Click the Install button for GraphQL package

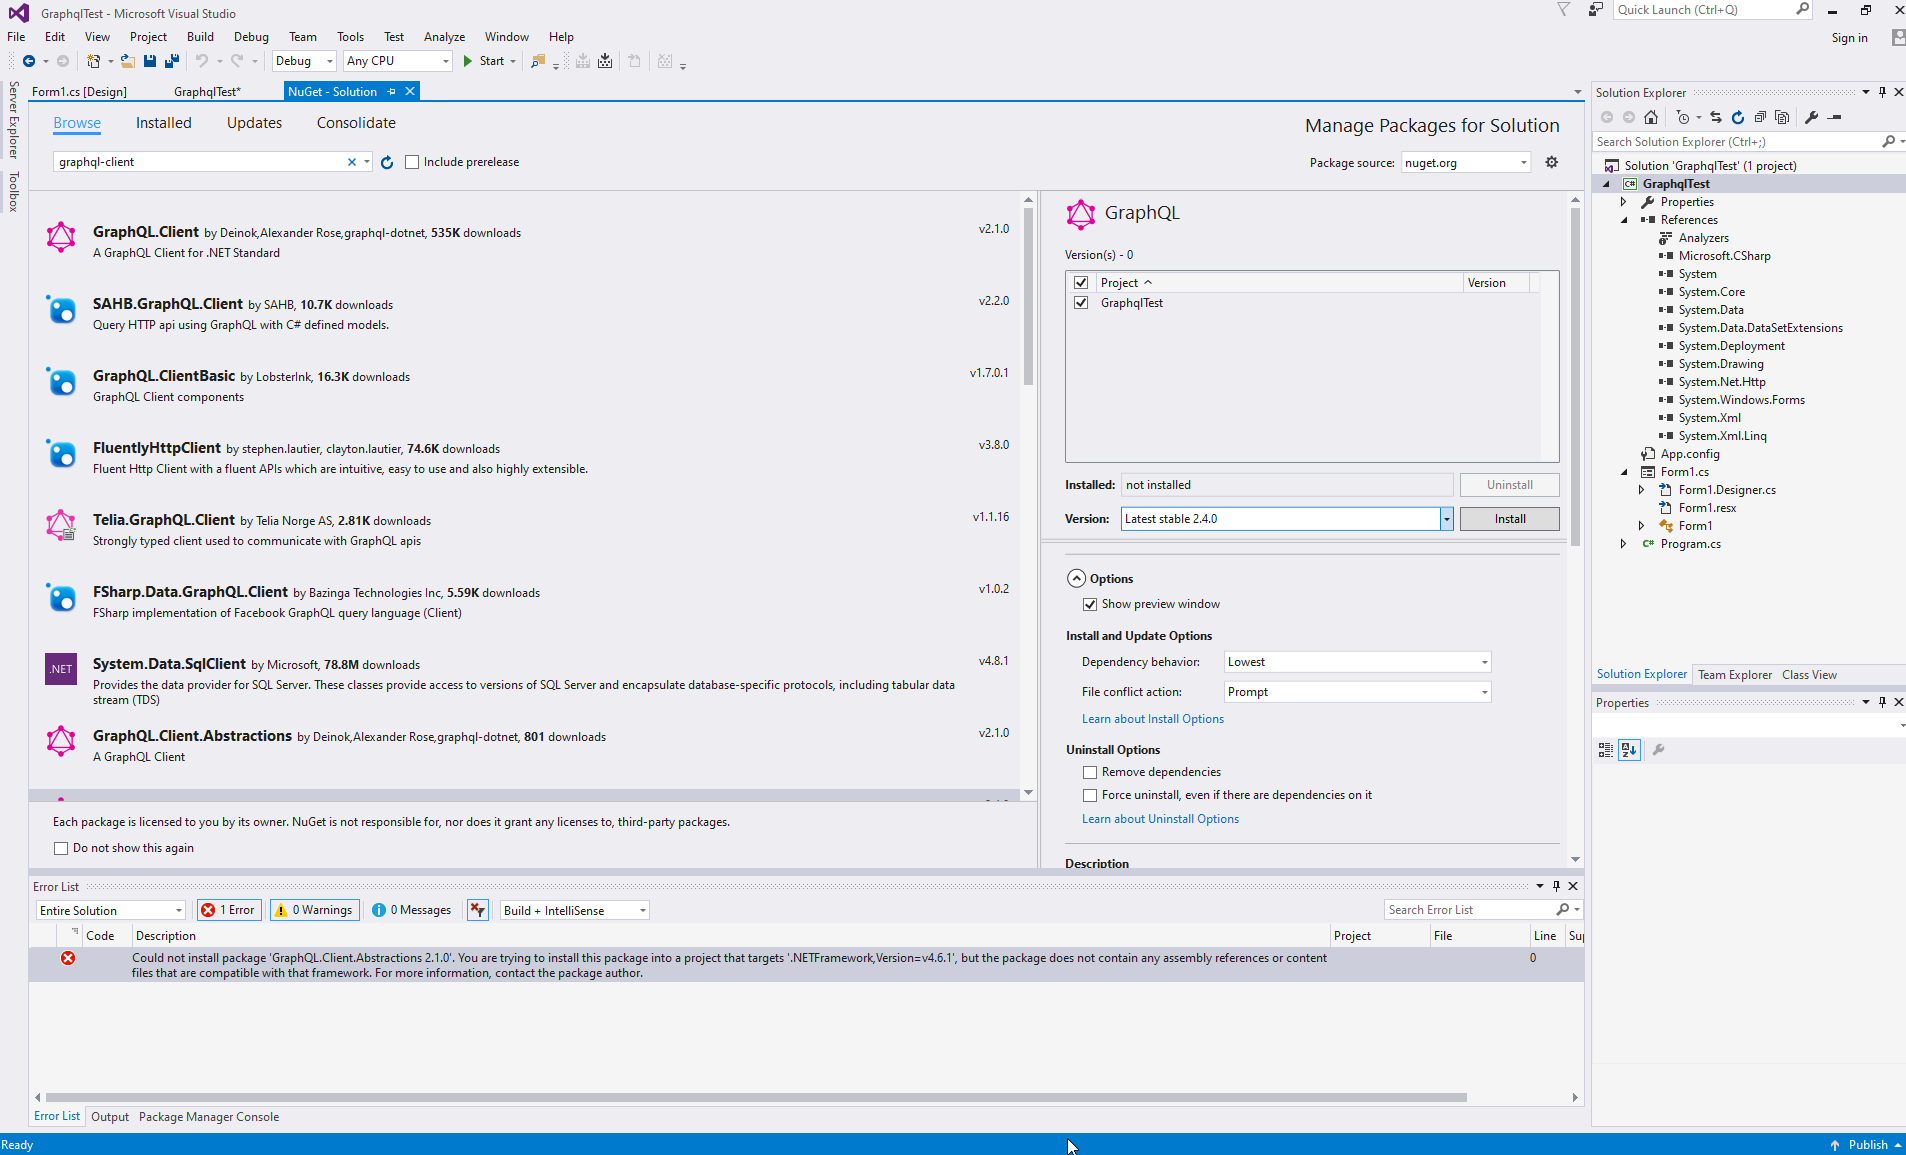1509,518
